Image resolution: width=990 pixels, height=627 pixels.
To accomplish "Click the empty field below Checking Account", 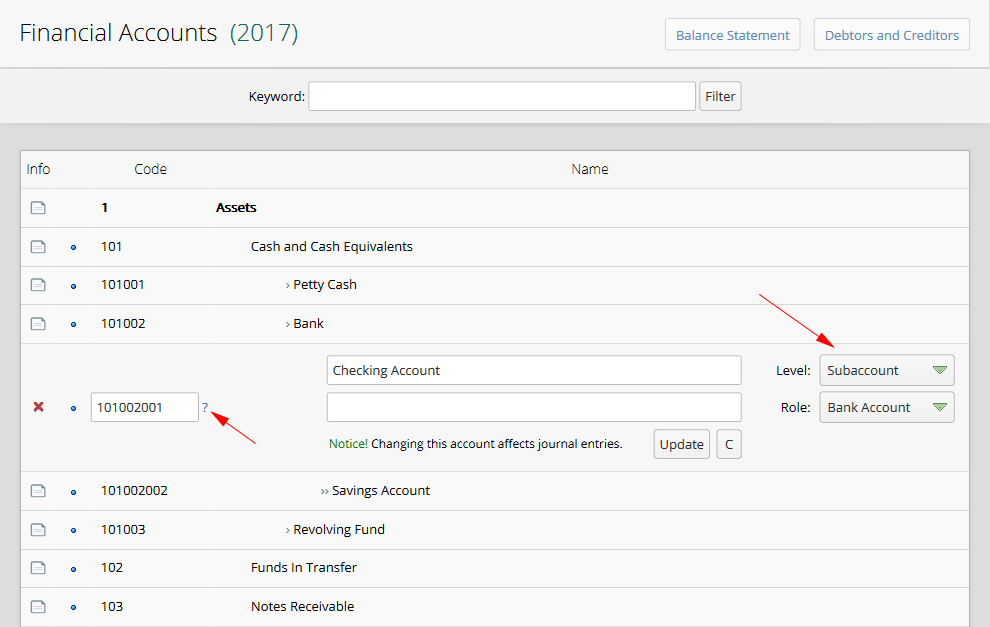I will click(534, 407).
